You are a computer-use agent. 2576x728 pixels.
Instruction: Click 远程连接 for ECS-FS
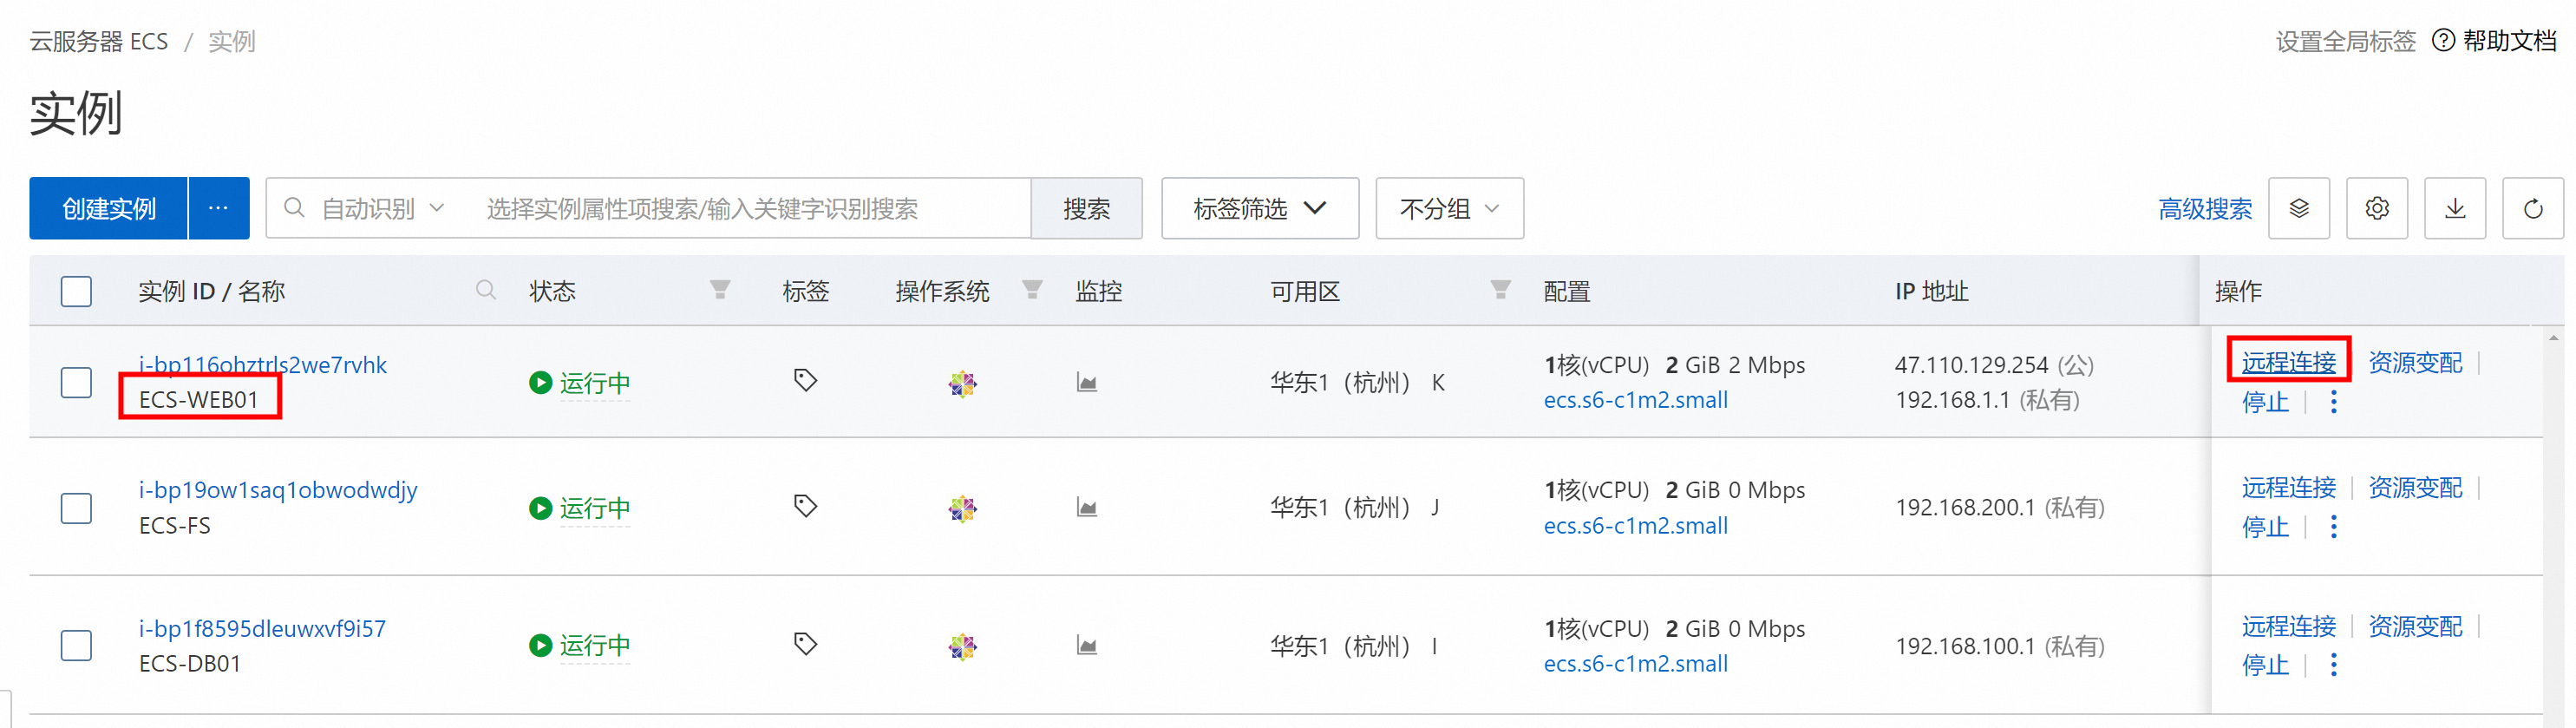[x=2288, y=488]
